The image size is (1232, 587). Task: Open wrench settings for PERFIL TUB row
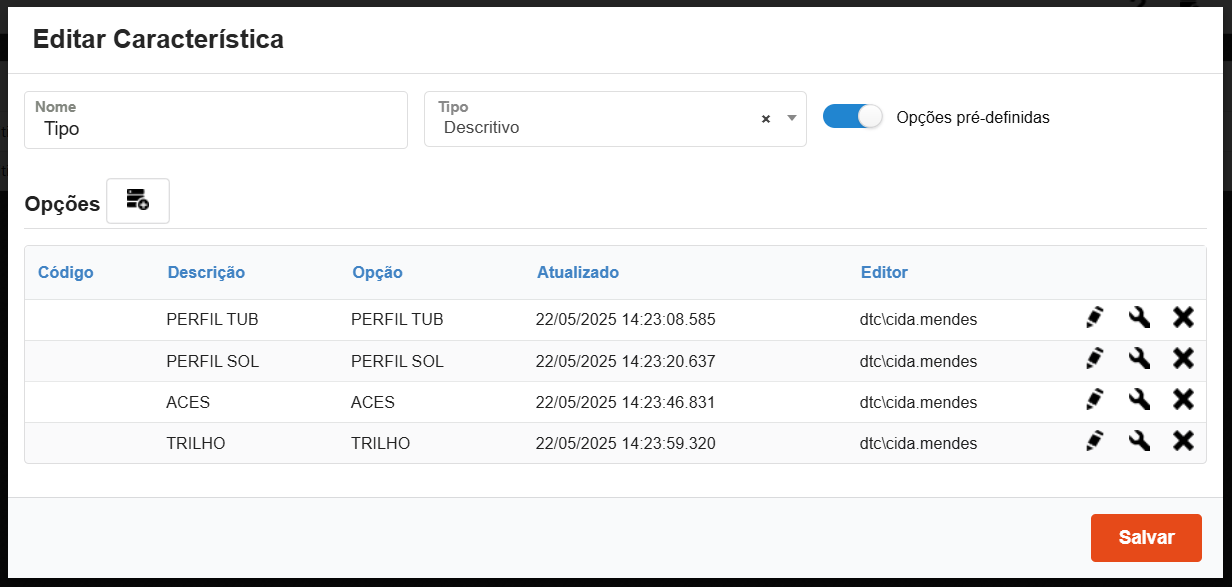1139,318
